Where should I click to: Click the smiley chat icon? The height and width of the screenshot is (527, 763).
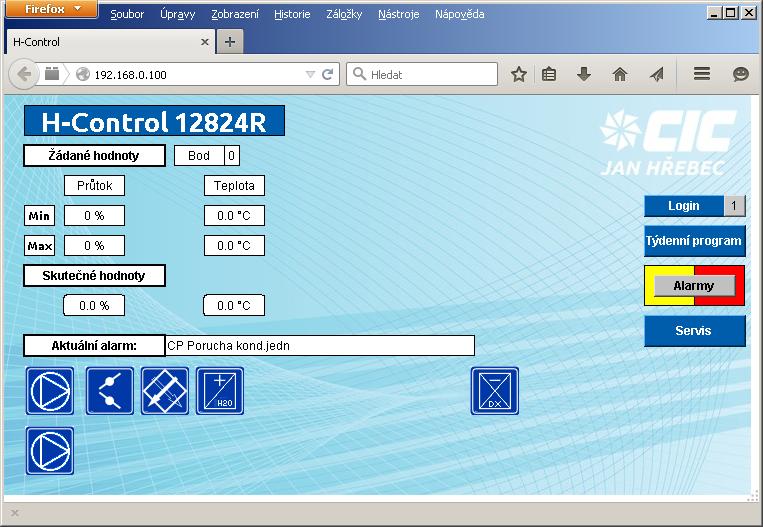pos(741,74)
